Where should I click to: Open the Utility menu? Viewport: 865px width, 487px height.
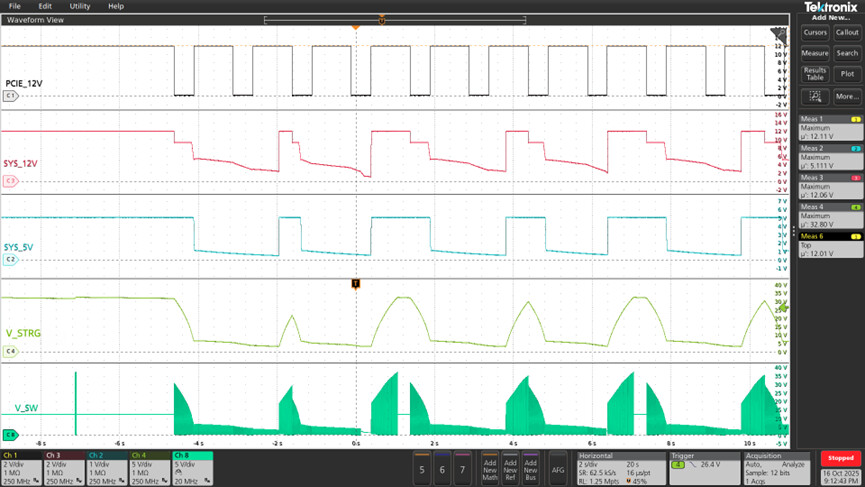[80, 6]
